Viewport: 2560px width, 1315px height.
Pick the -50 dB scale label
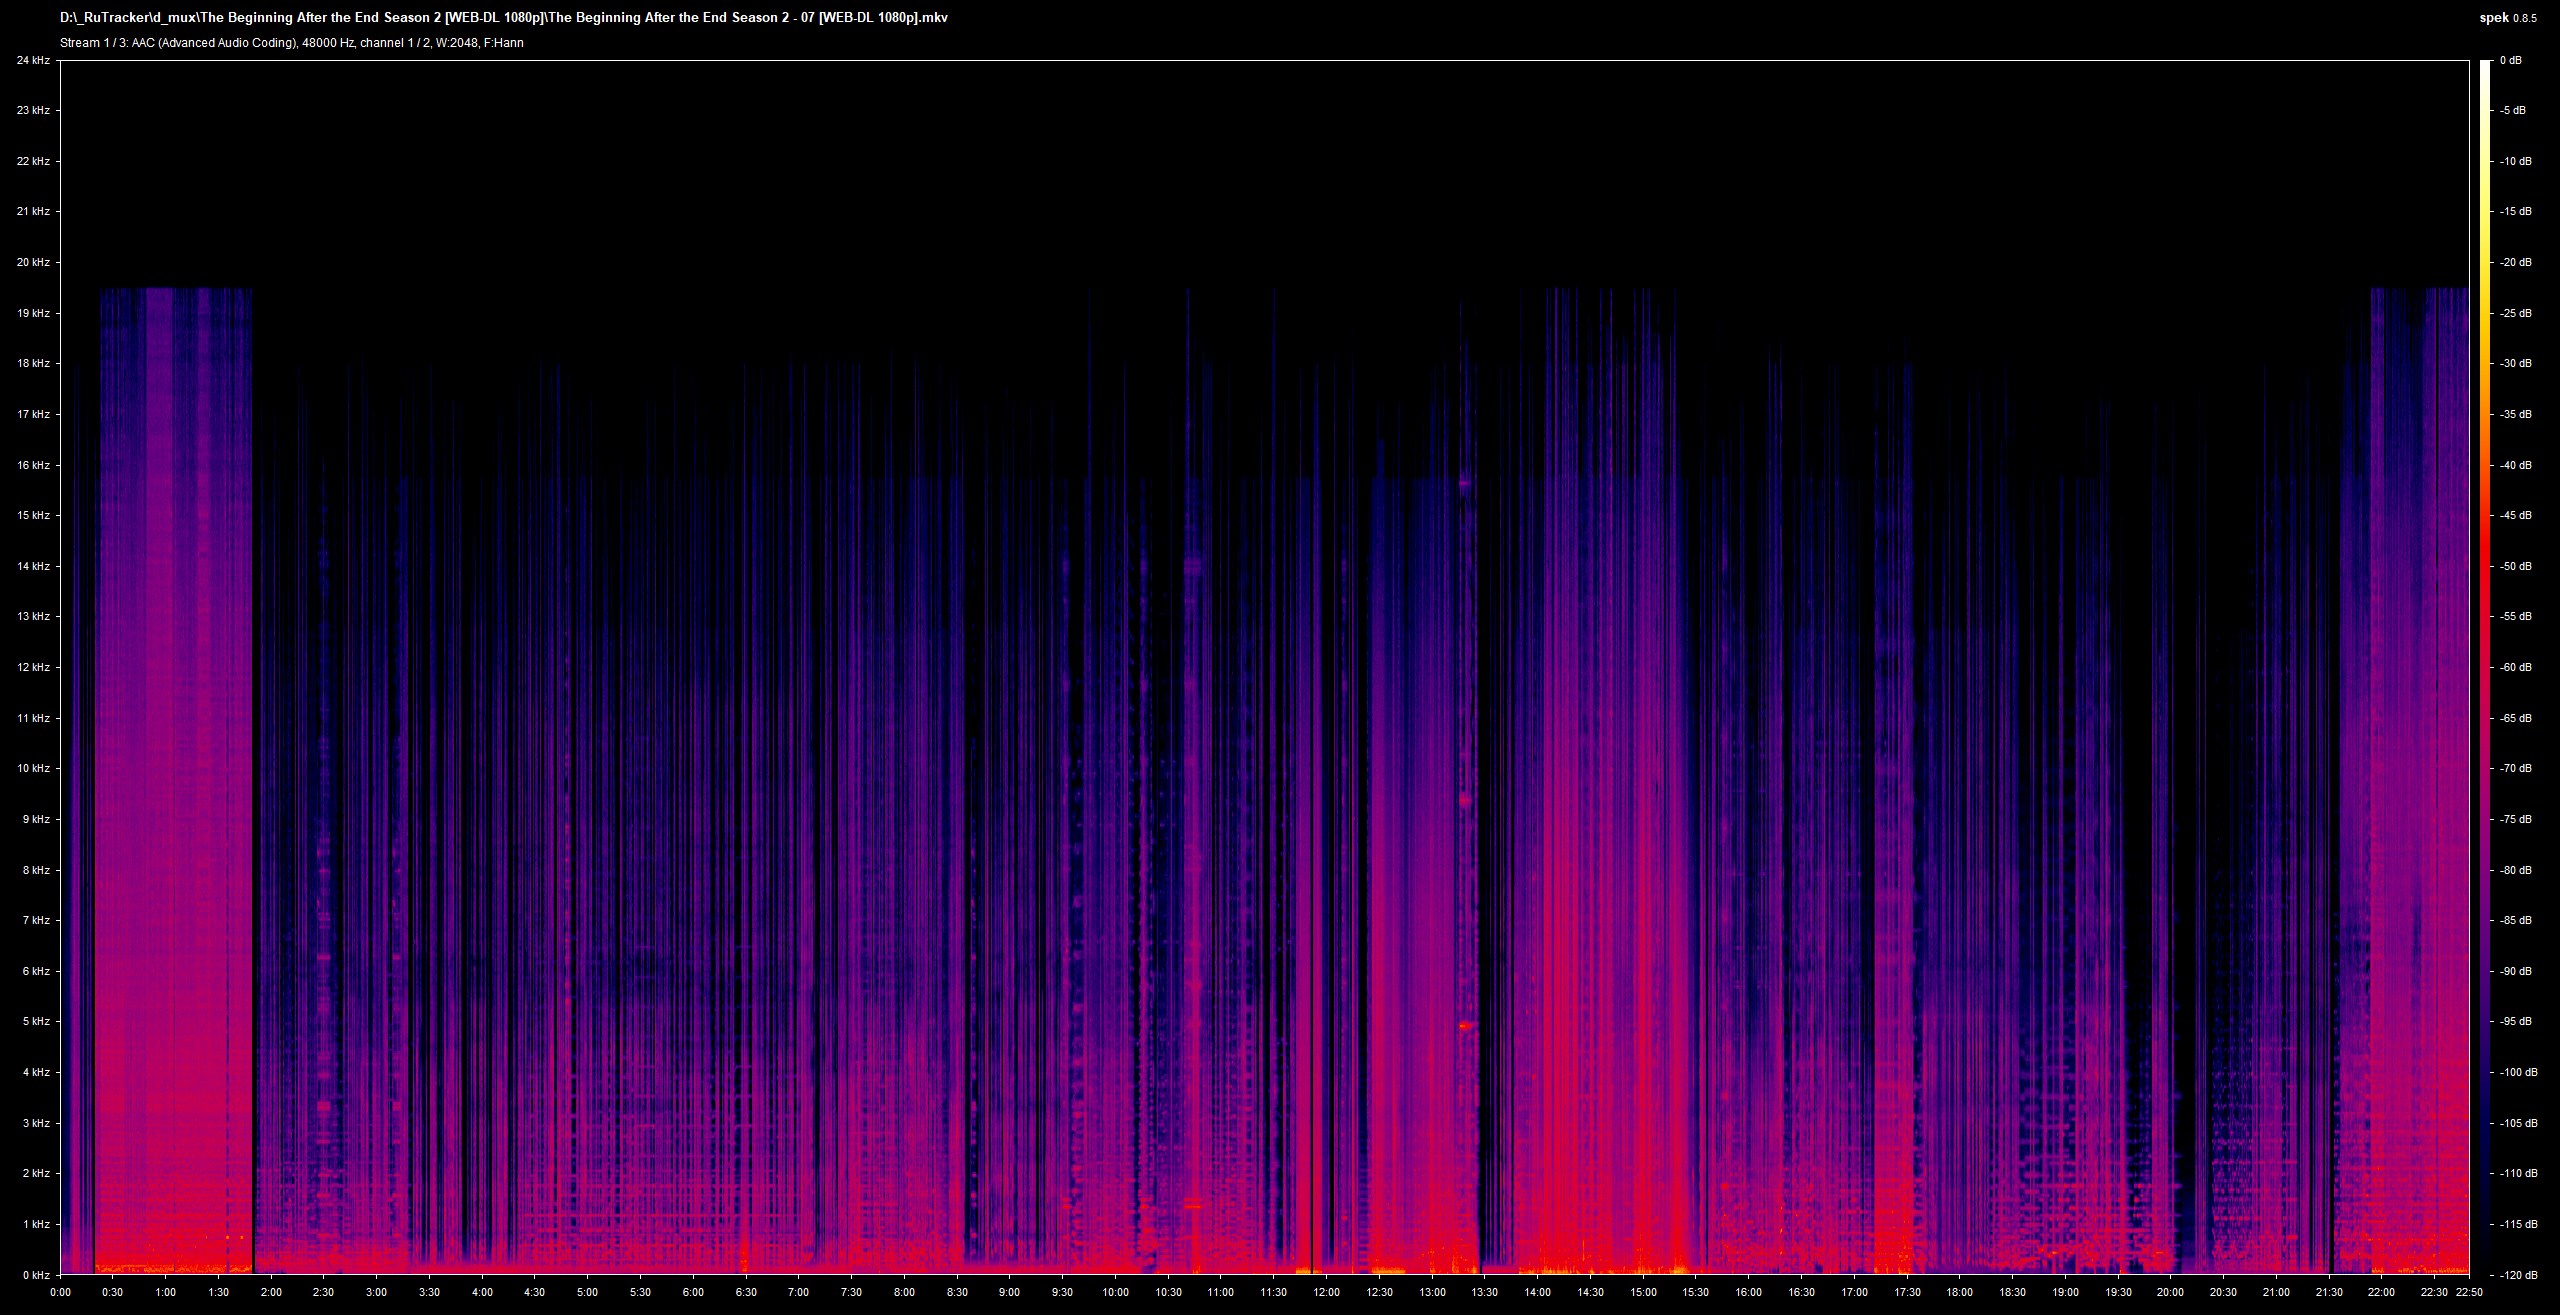2515,567
